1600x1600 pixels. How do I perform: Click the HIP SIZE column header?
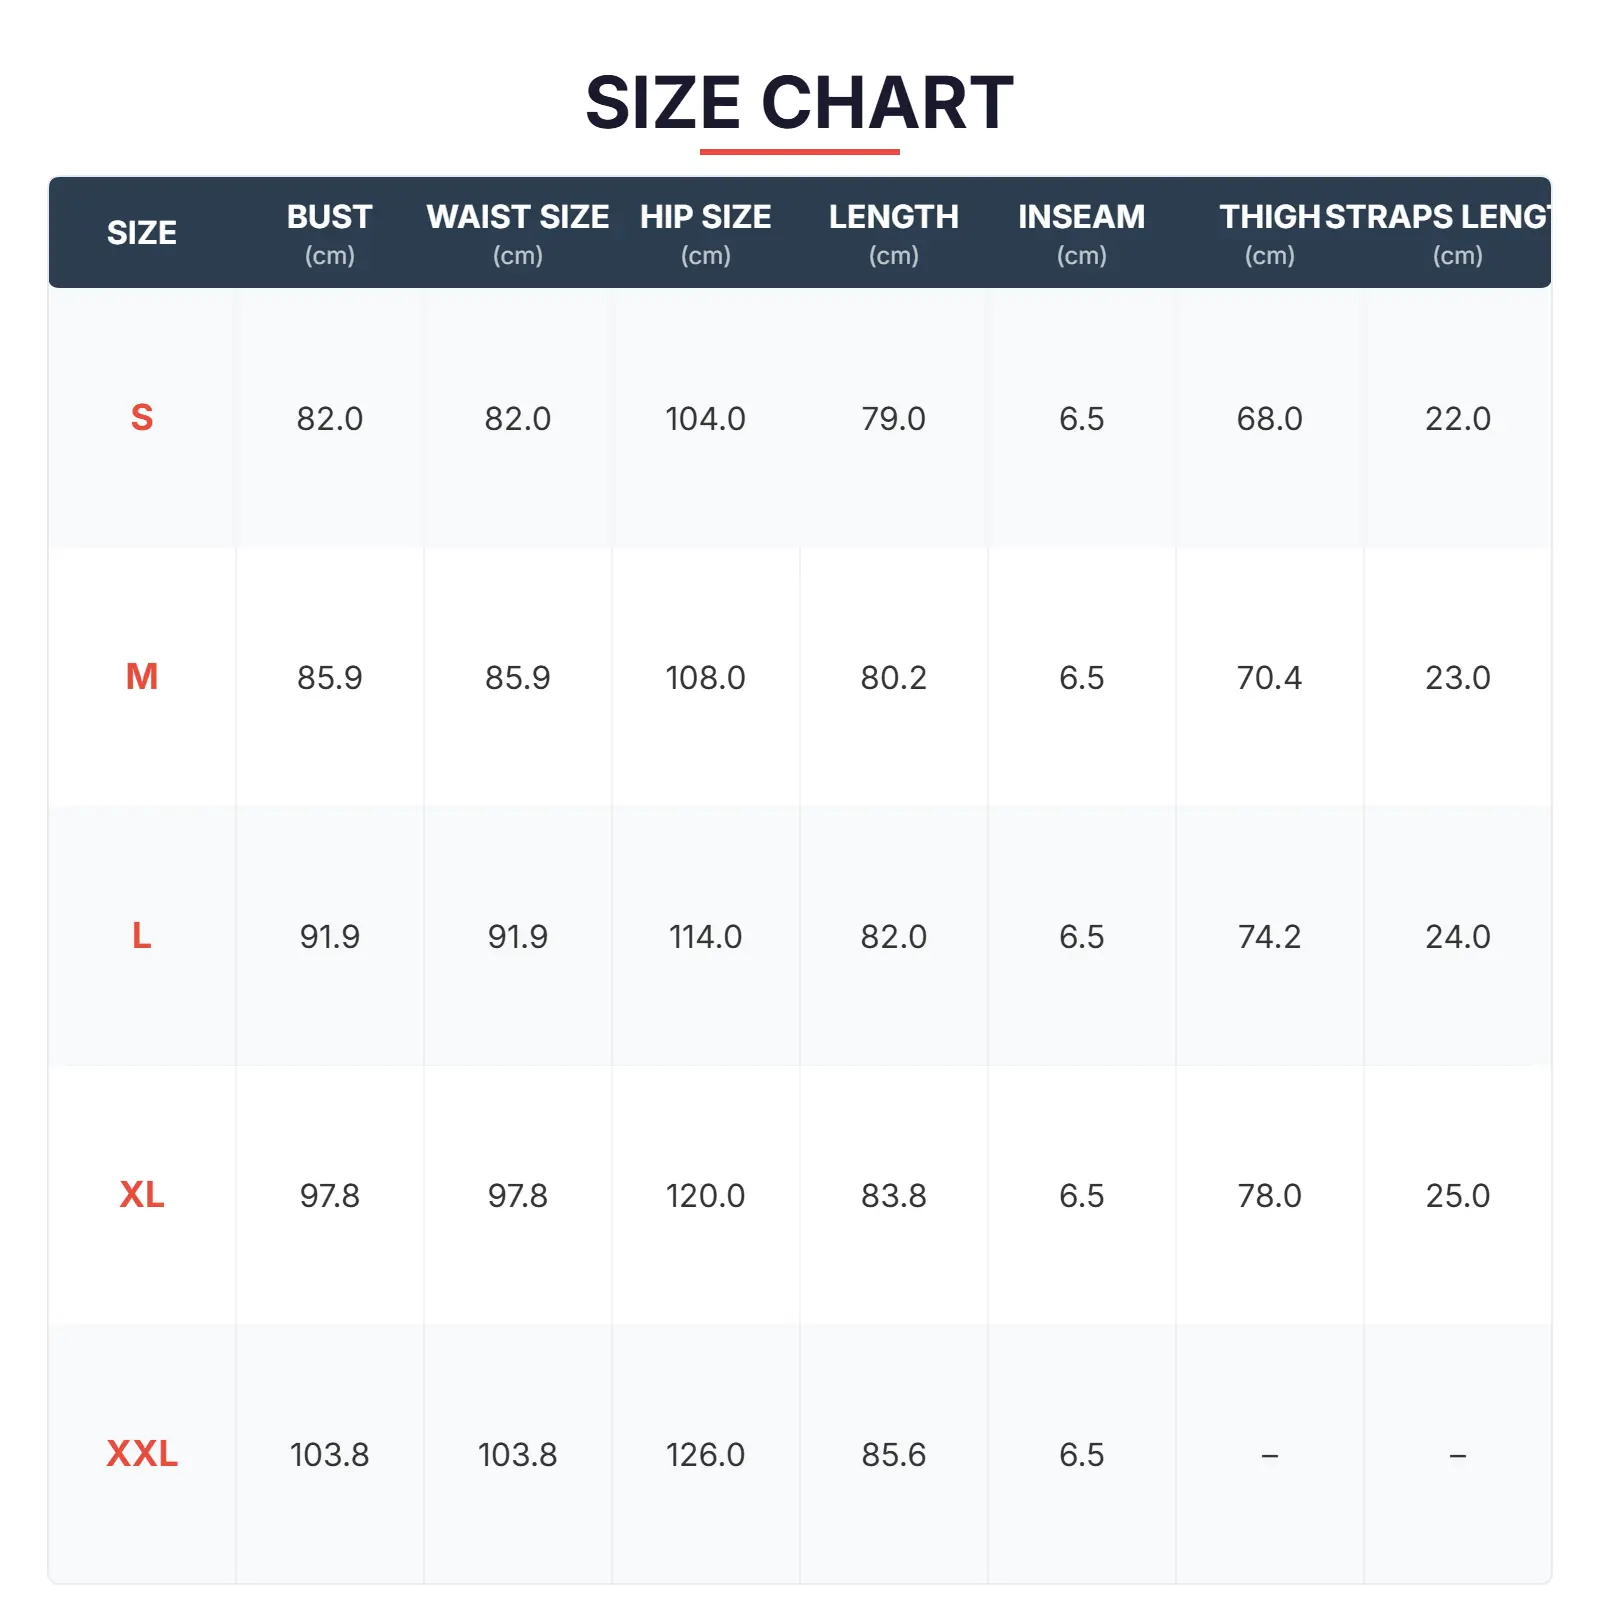pyautogui.click(x=705, y=233)
